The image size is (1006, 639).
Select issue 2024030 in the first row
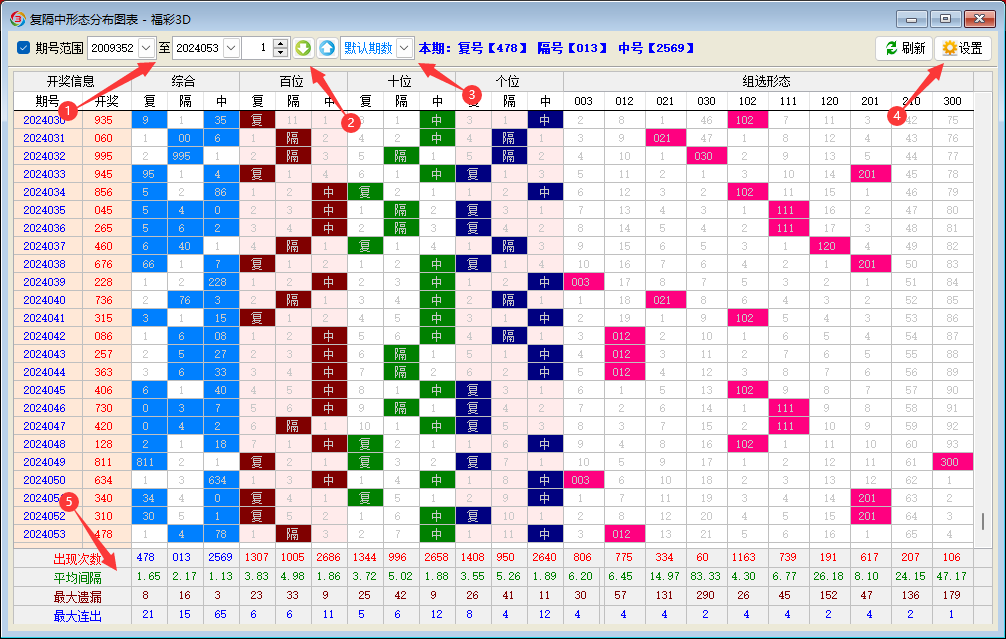44,120
